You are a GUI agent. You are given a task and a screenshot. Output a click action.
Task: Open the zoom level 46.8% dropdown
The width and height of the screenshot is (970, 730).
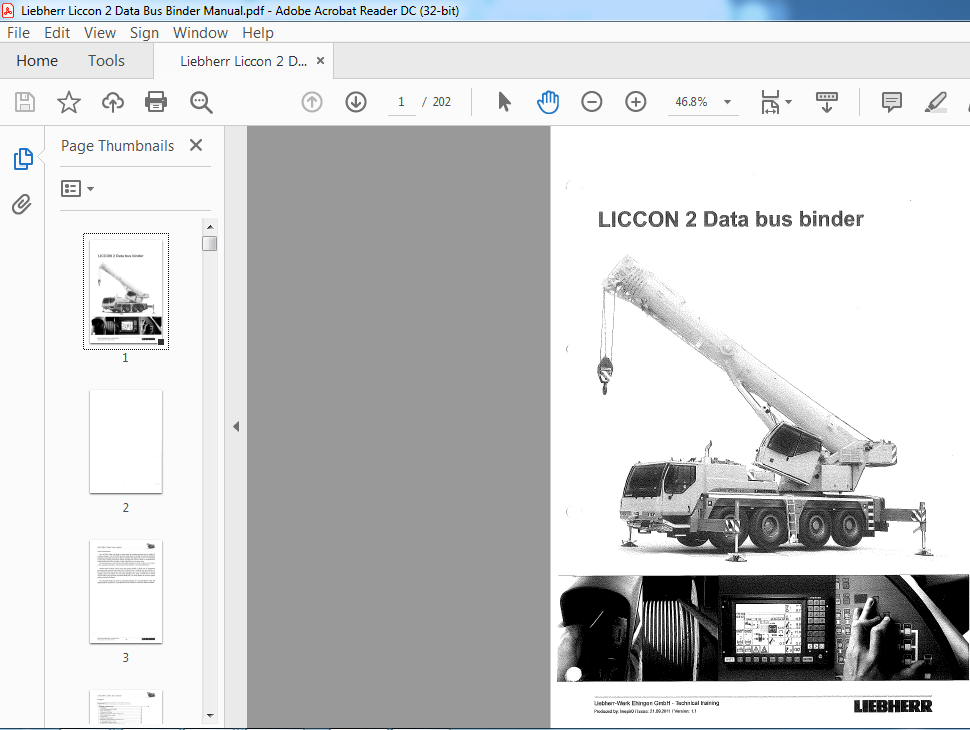728,102
